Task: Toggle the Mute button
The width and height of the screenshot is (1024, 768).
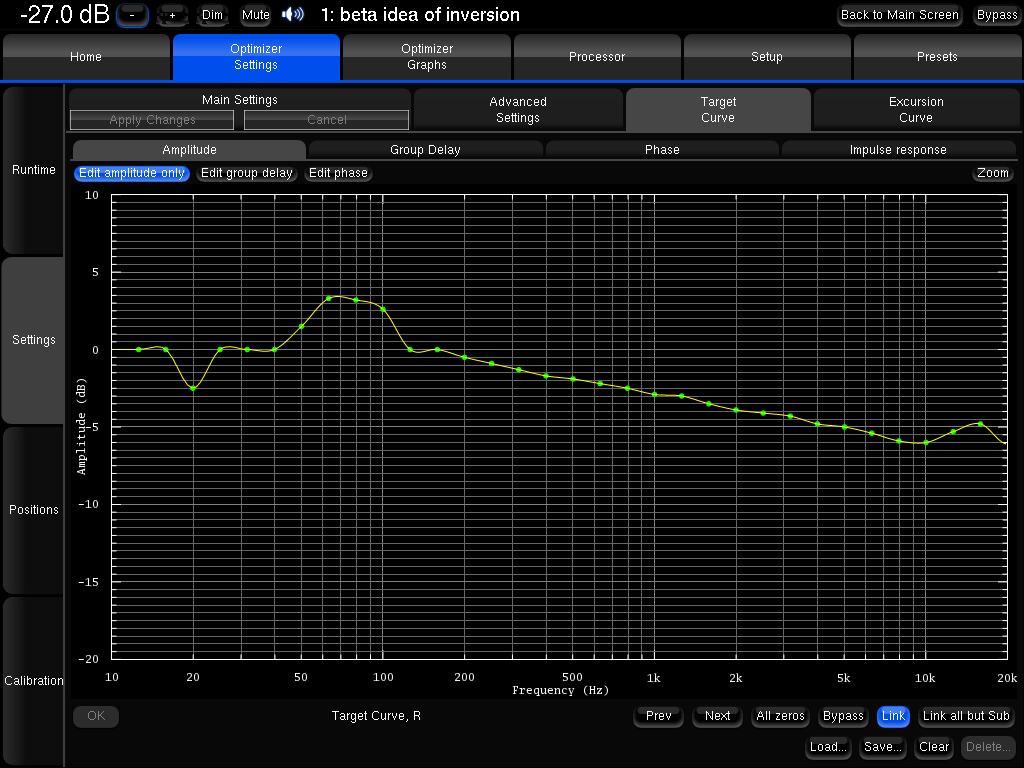Action: 256,15
